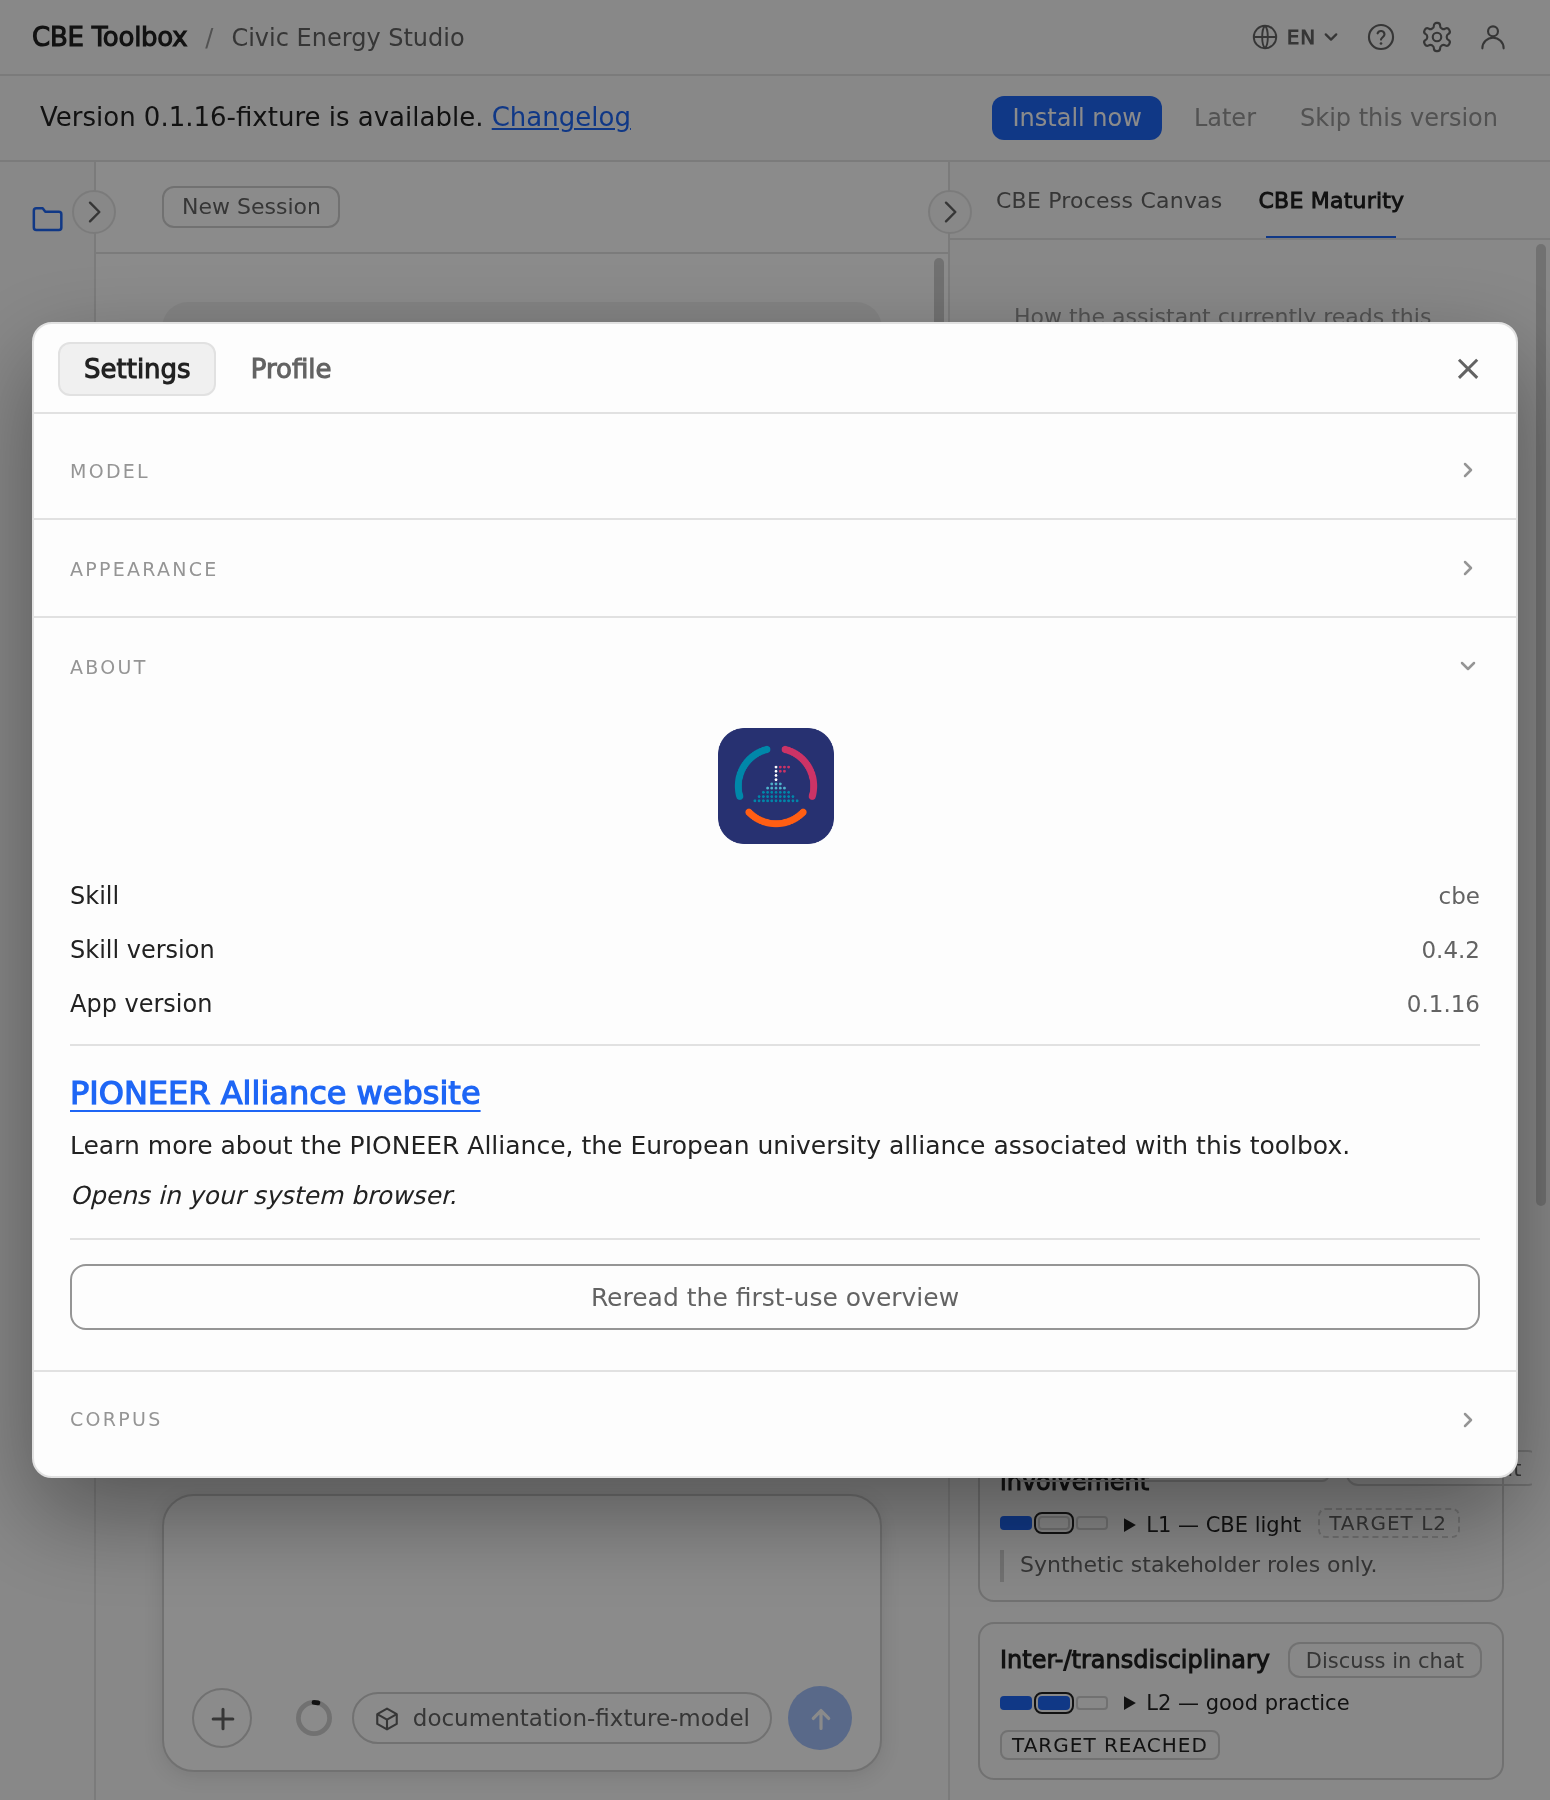Image resolution: width=1550 pixels, height=1800 pixels.
Task: Expand the APPEARANCE settings section
Action: coord(775,568)
